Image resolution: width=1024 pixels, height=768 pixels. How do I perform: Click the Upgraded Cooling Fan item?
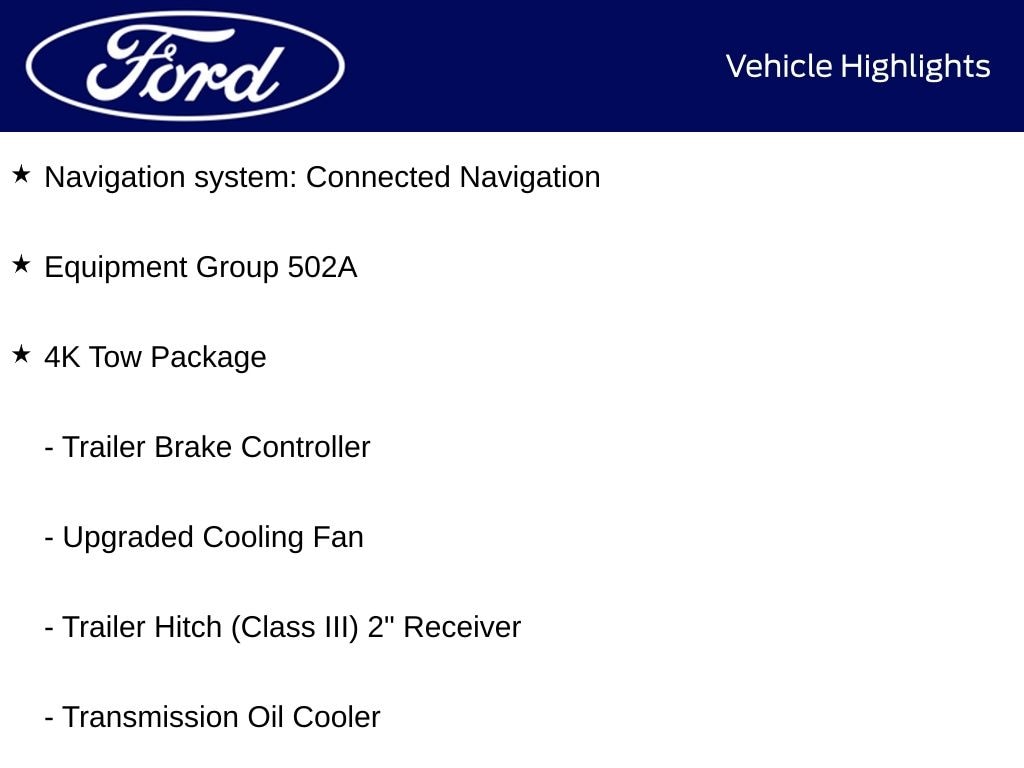pyautogui.click(x=213, y=537)
